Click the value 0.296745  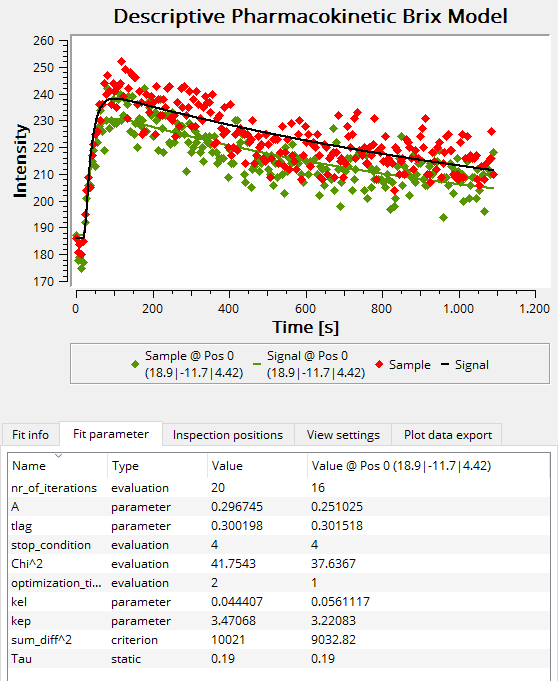pos(237,507)
